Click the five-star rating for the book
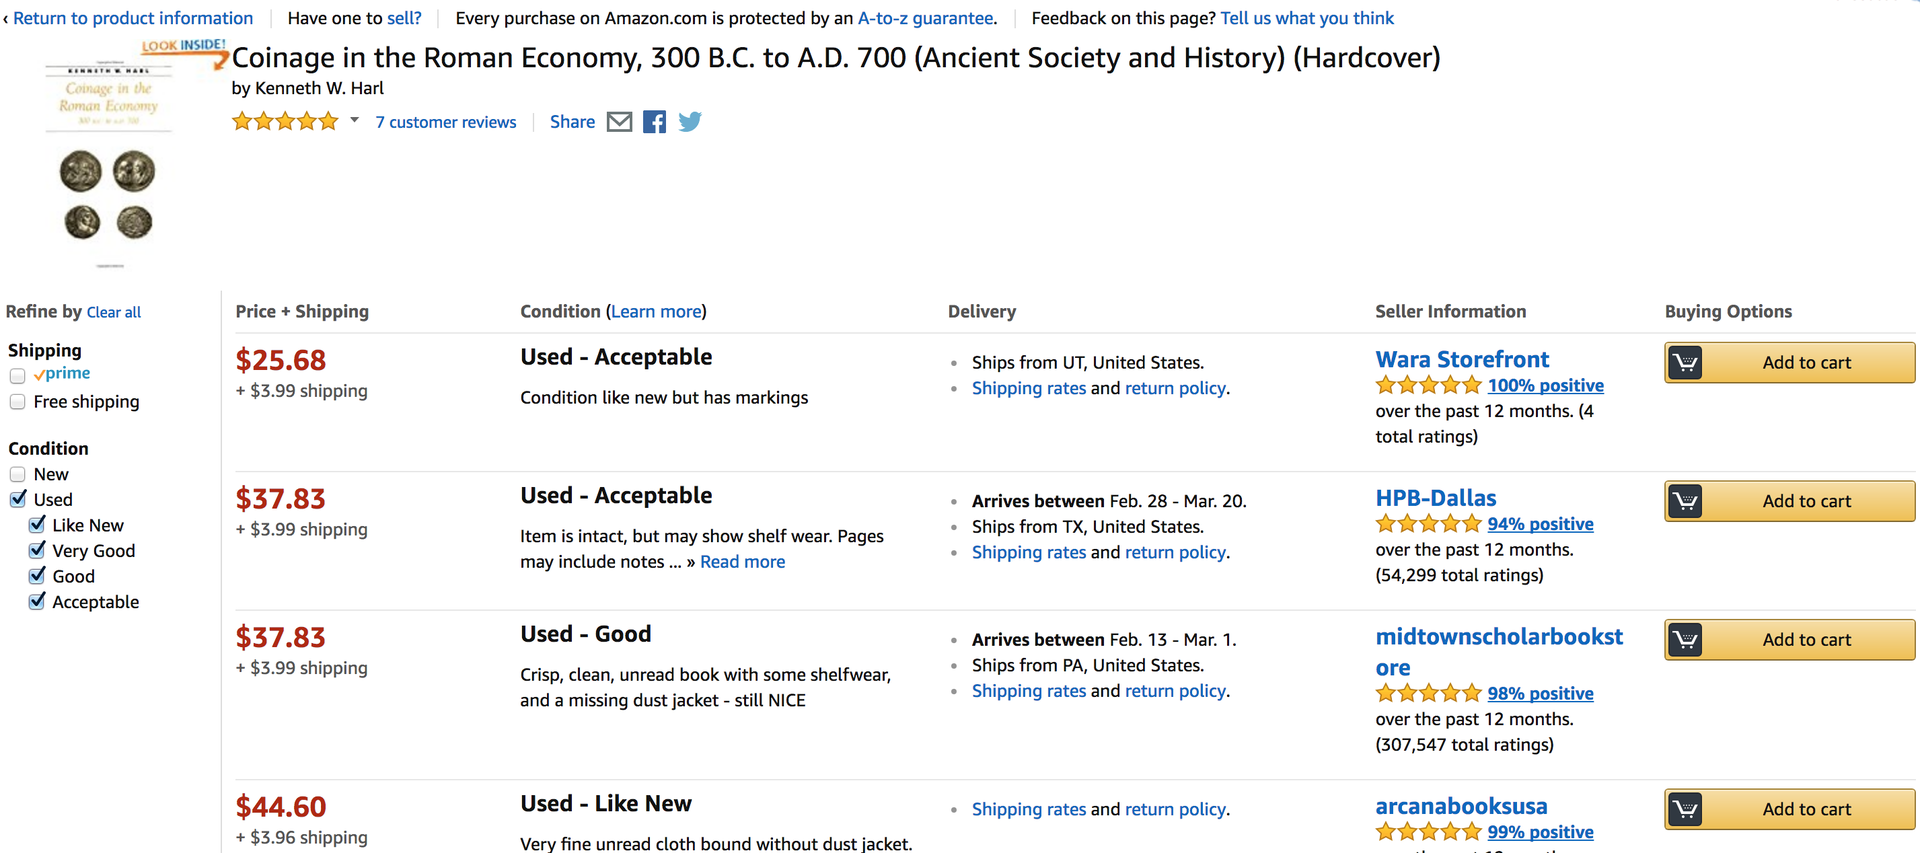Viewport: 1920px width, 853px height. 285,122
